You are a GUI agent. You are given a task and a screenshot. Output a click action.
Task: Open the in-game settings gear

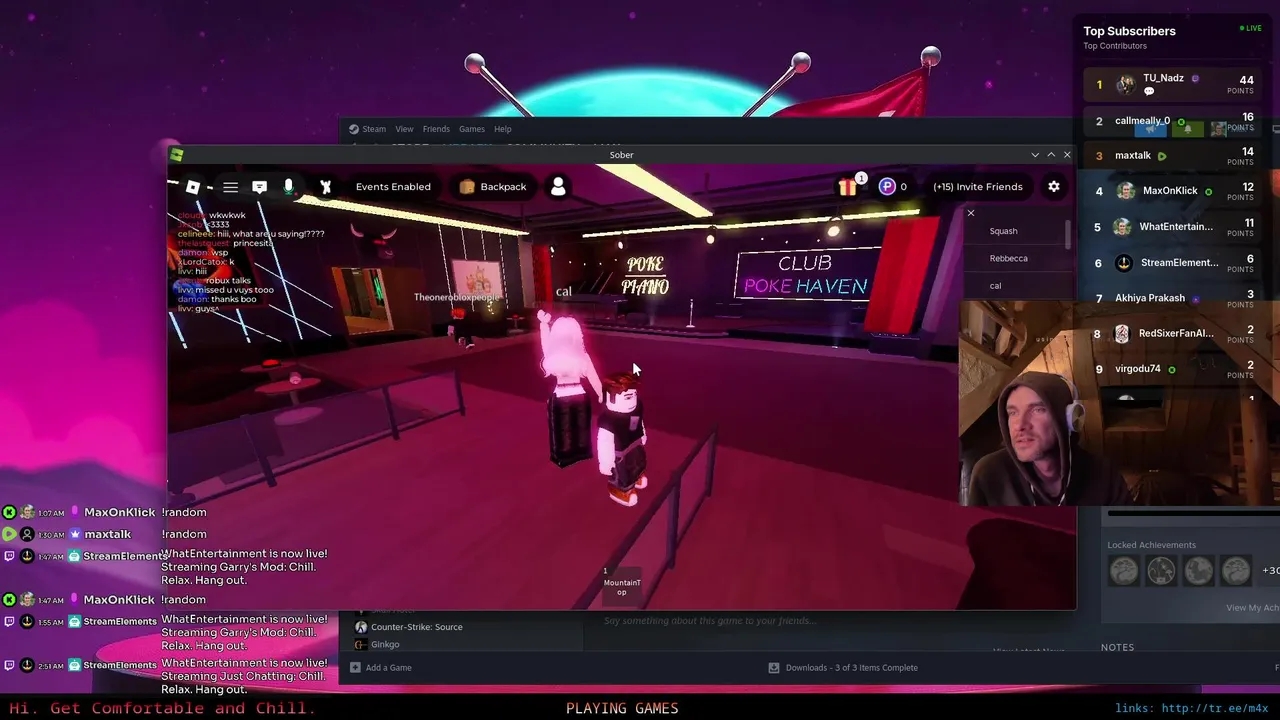(x=1053, y=187)
